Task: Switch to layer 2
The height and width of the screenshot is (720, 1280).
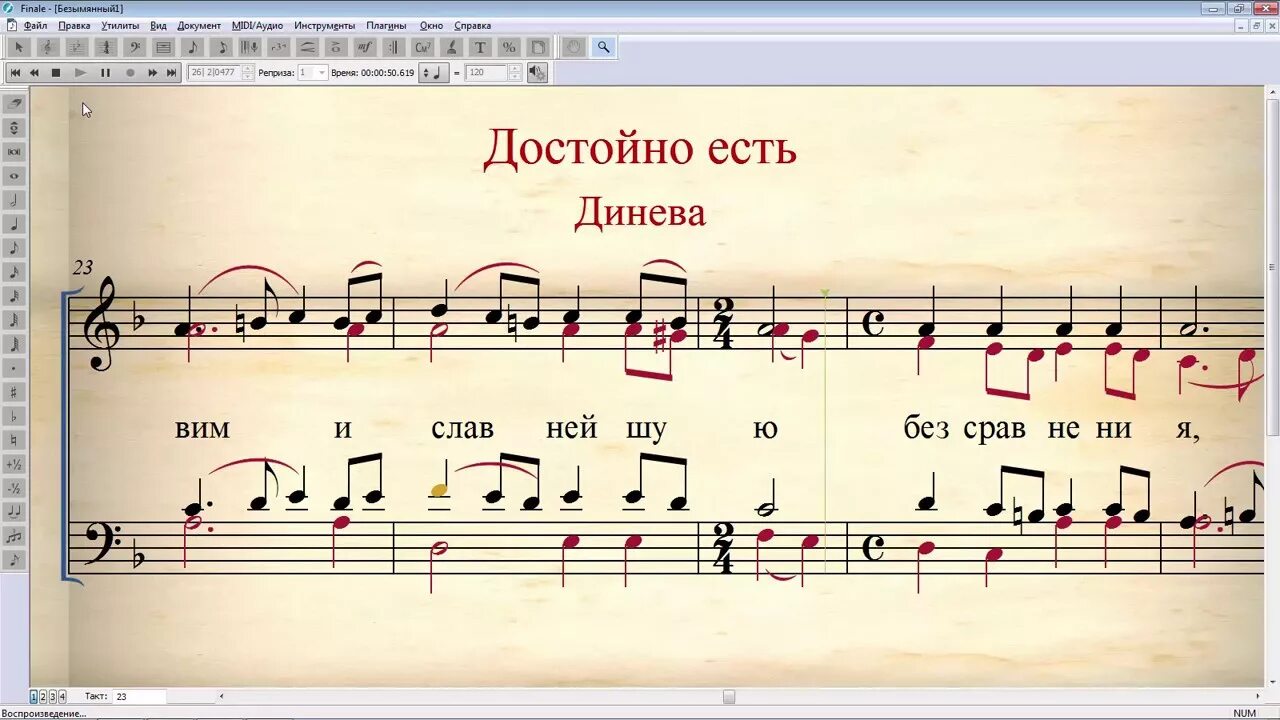Action: 43,696
